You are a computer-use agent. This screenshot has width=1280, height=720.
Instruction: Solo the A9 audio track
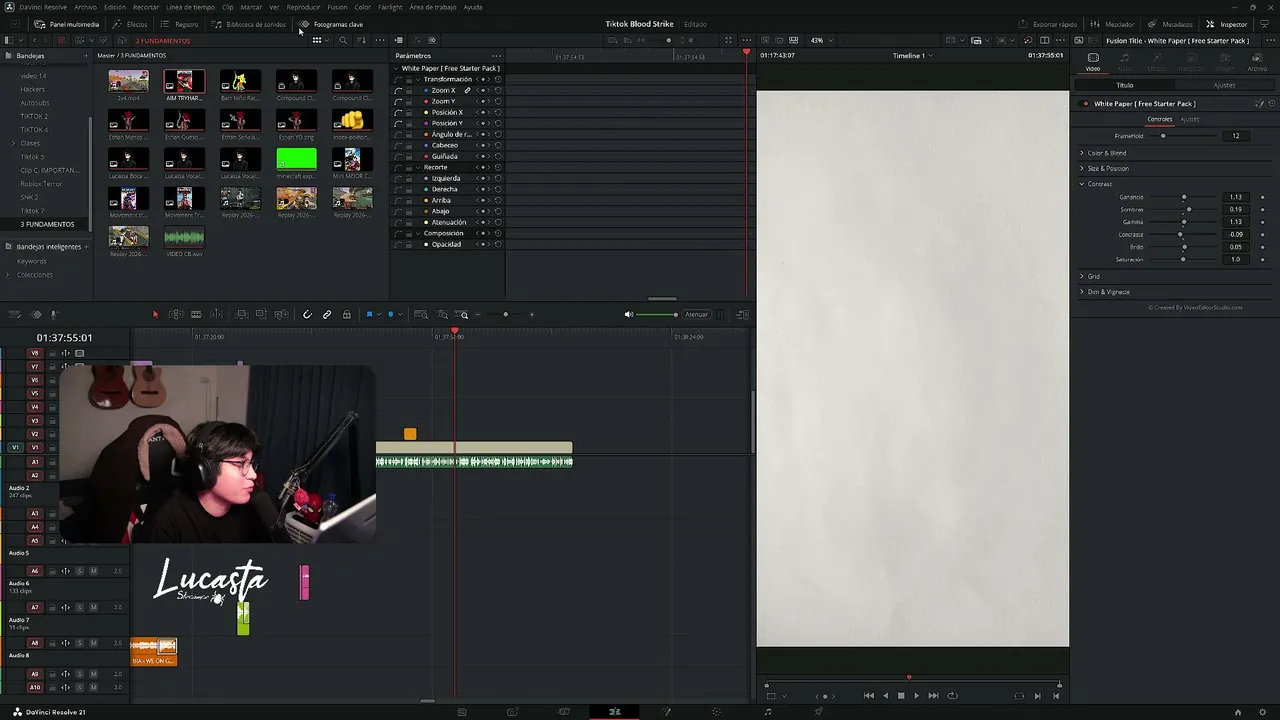80,675
